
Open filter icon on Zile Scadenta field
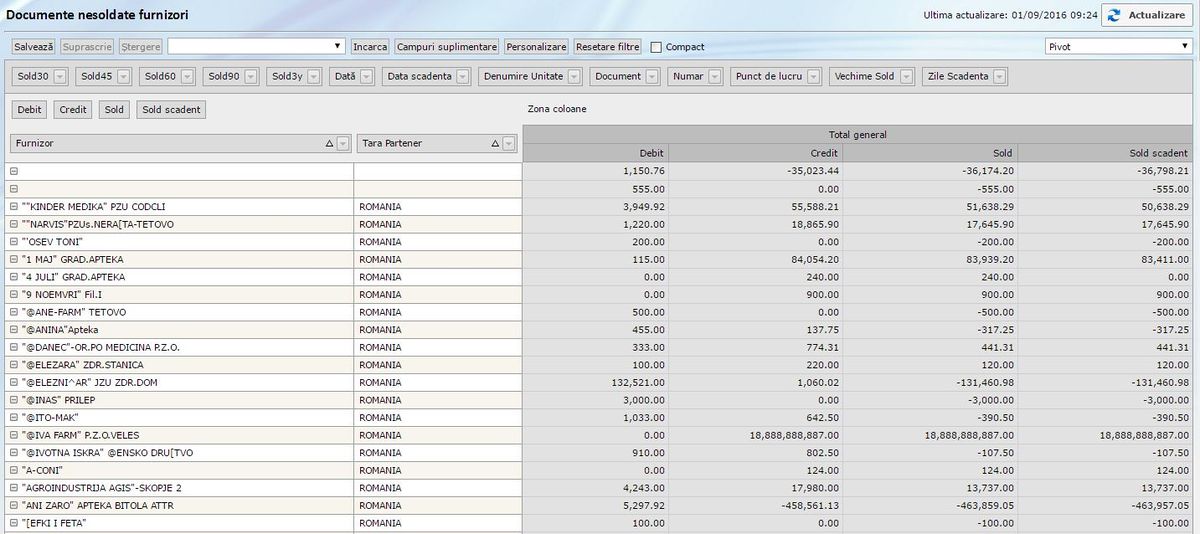tap(998, 76)
